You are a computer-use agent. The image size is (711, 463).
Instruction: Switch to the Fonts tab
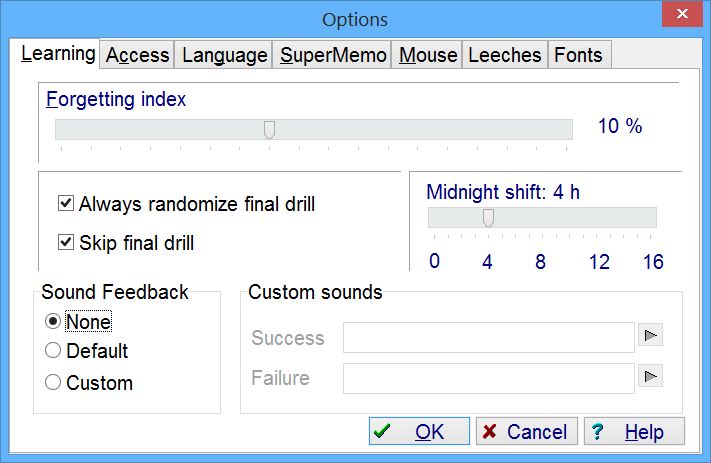tap(579, 55)
